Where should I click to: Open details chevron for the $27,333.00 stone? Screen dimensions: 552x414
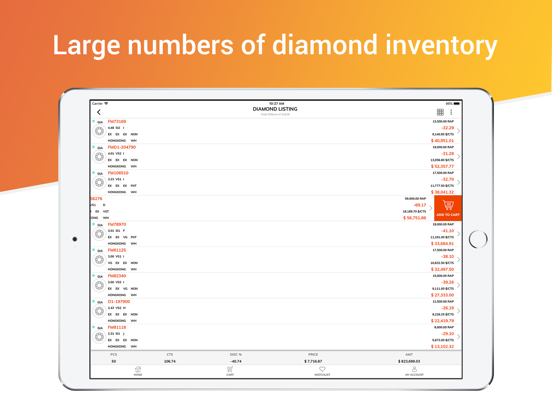click(458, 285)
